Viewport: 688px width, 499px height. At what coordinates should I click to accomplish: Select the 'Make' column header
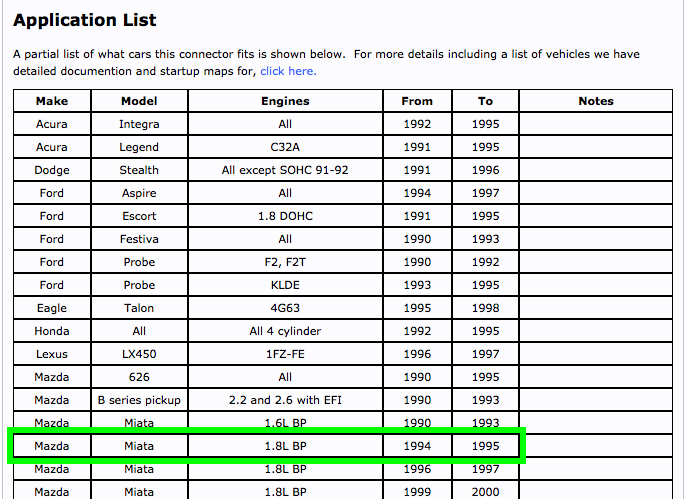tap(51, 101)
